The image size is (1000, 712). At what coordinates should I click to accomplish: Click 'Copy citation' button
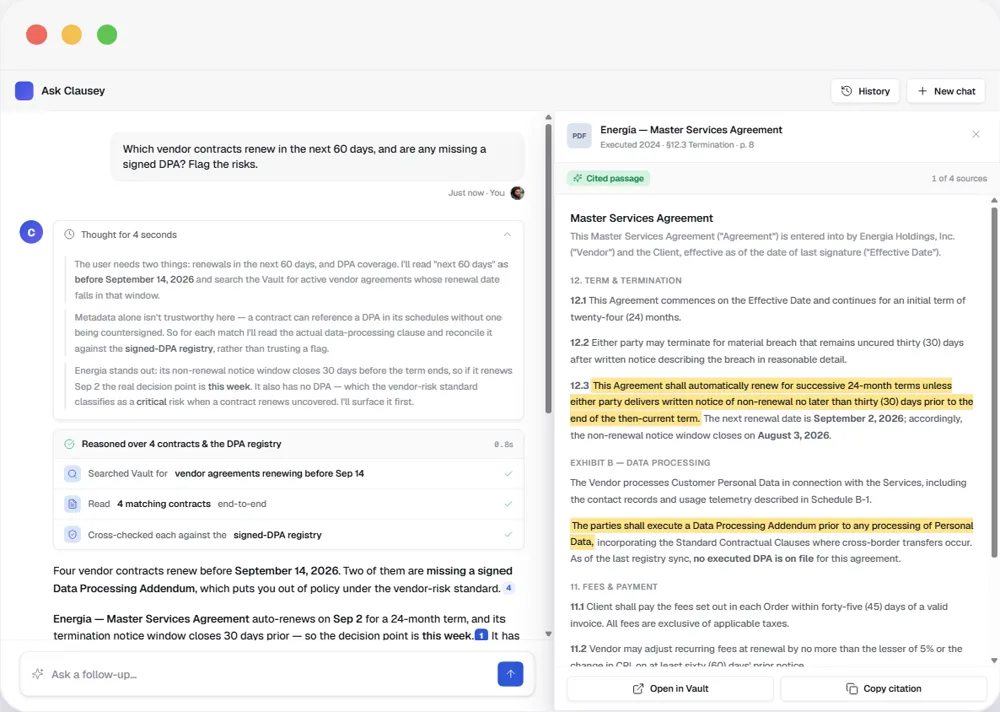coord(883,688)
